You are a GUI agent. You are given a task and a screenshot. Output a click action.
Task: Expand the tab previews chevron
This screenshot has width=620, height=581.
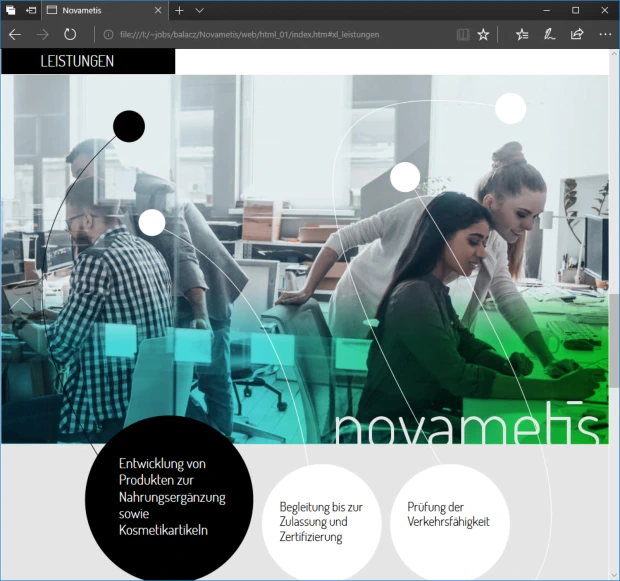click(x=200, y=10)
